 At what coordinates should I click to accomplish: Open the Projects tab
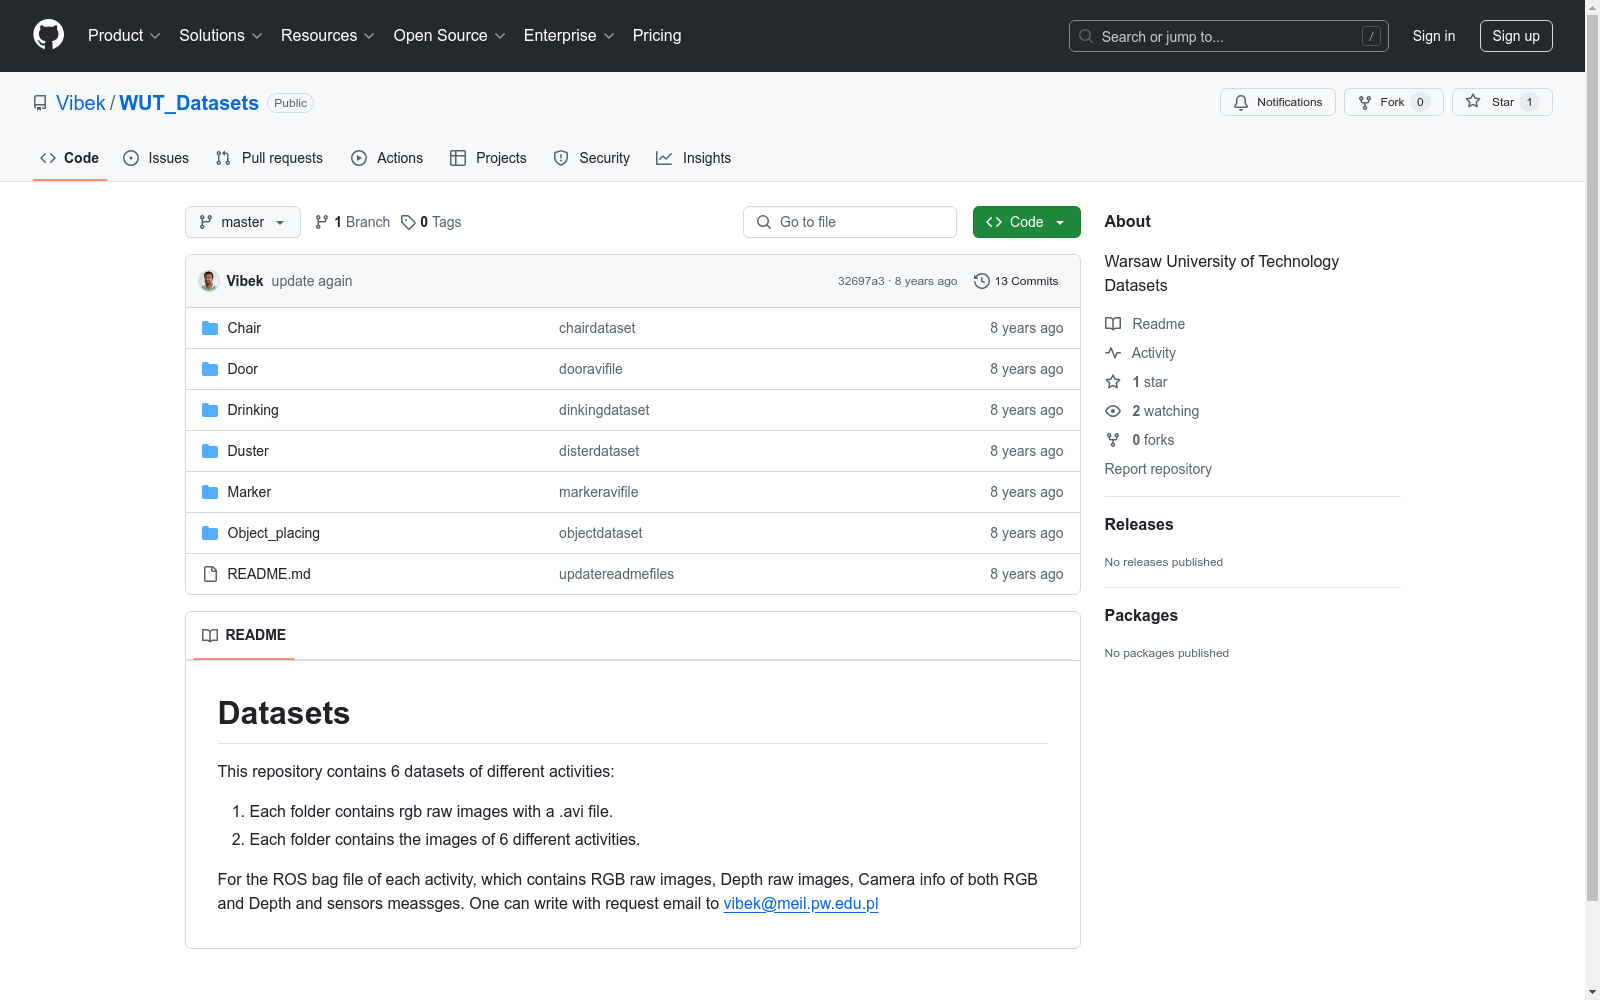488,158
